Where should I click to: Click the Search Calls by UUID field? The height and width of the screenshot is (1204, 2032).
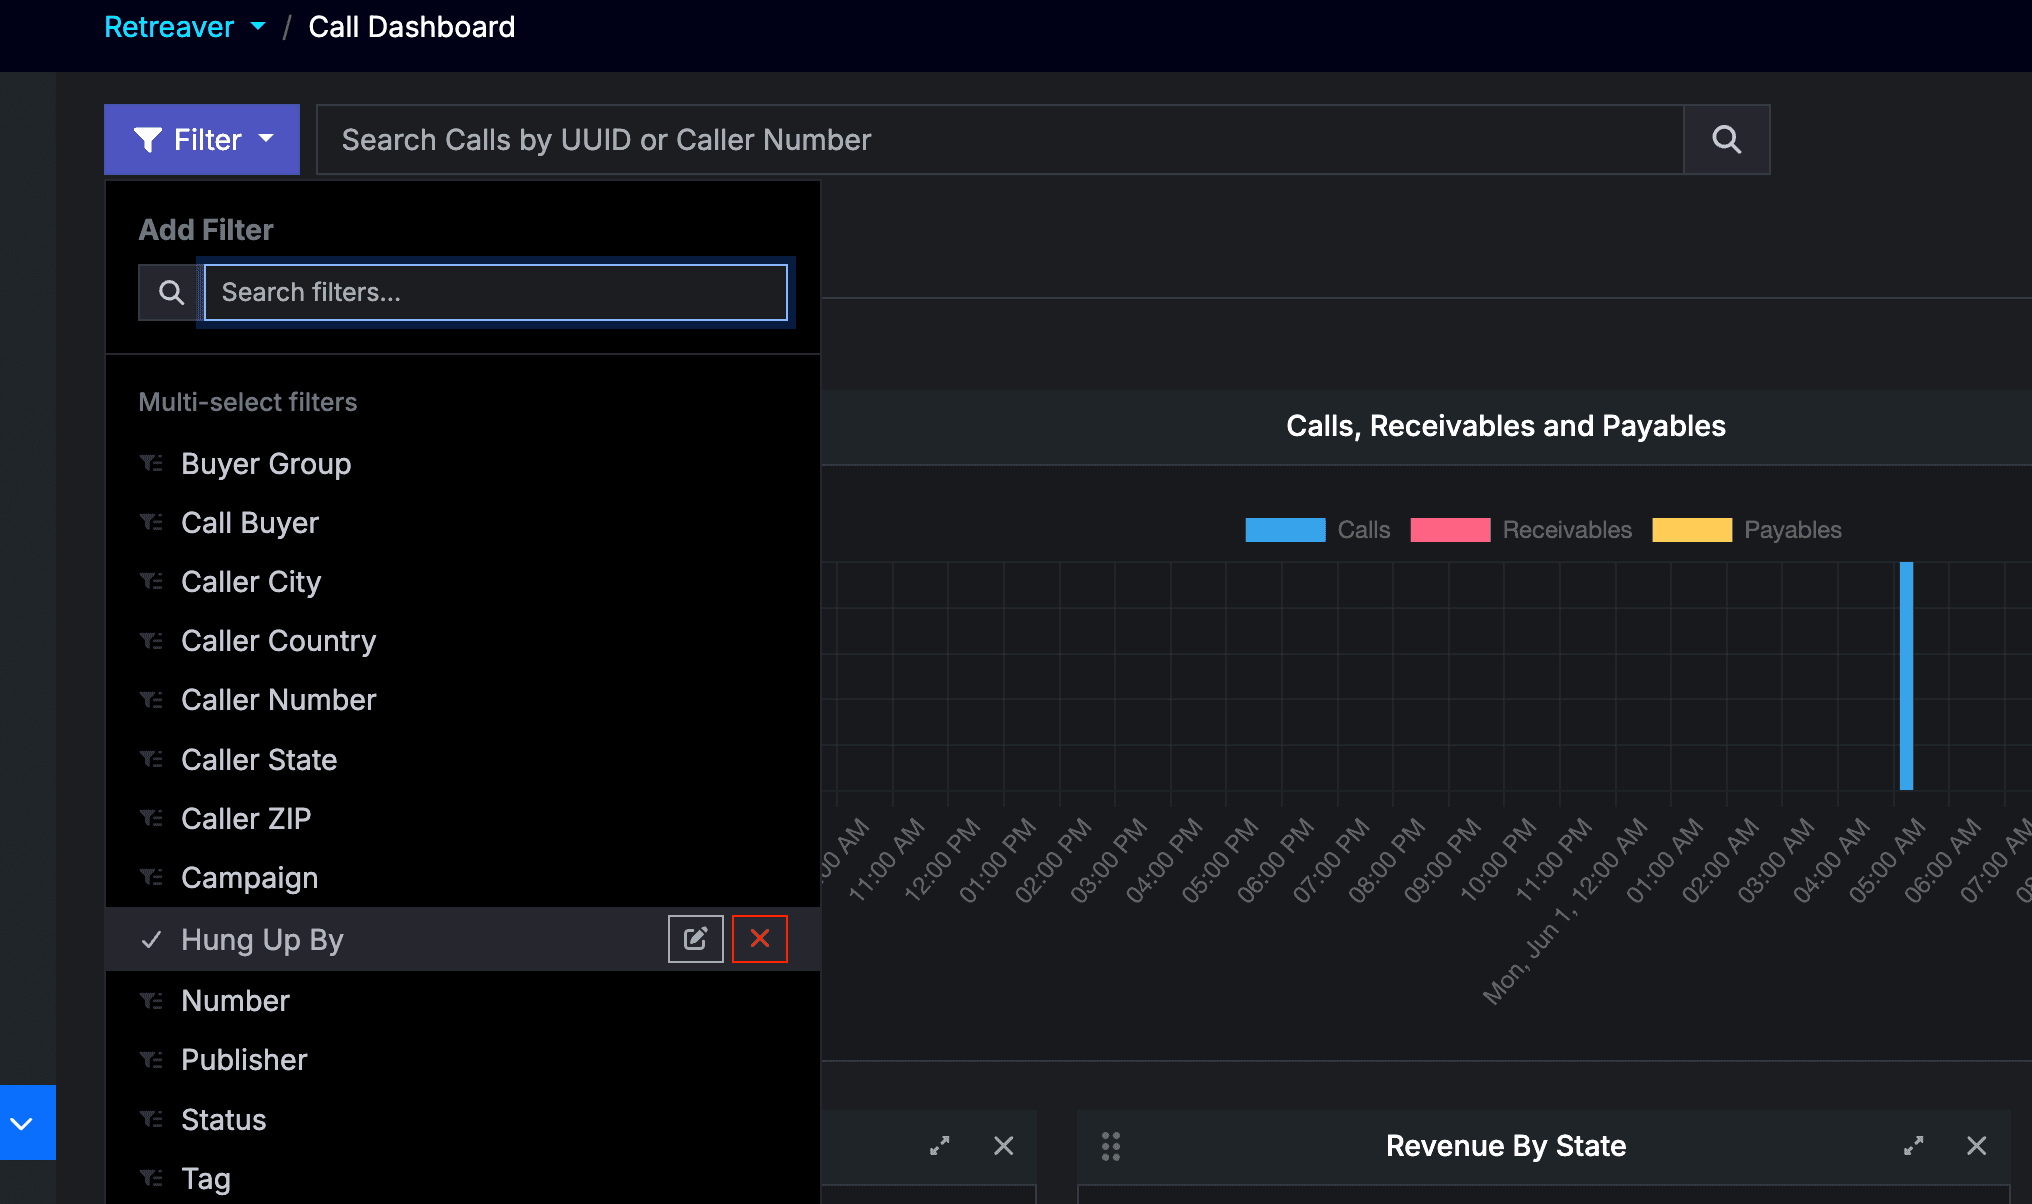coord(1001,140)
